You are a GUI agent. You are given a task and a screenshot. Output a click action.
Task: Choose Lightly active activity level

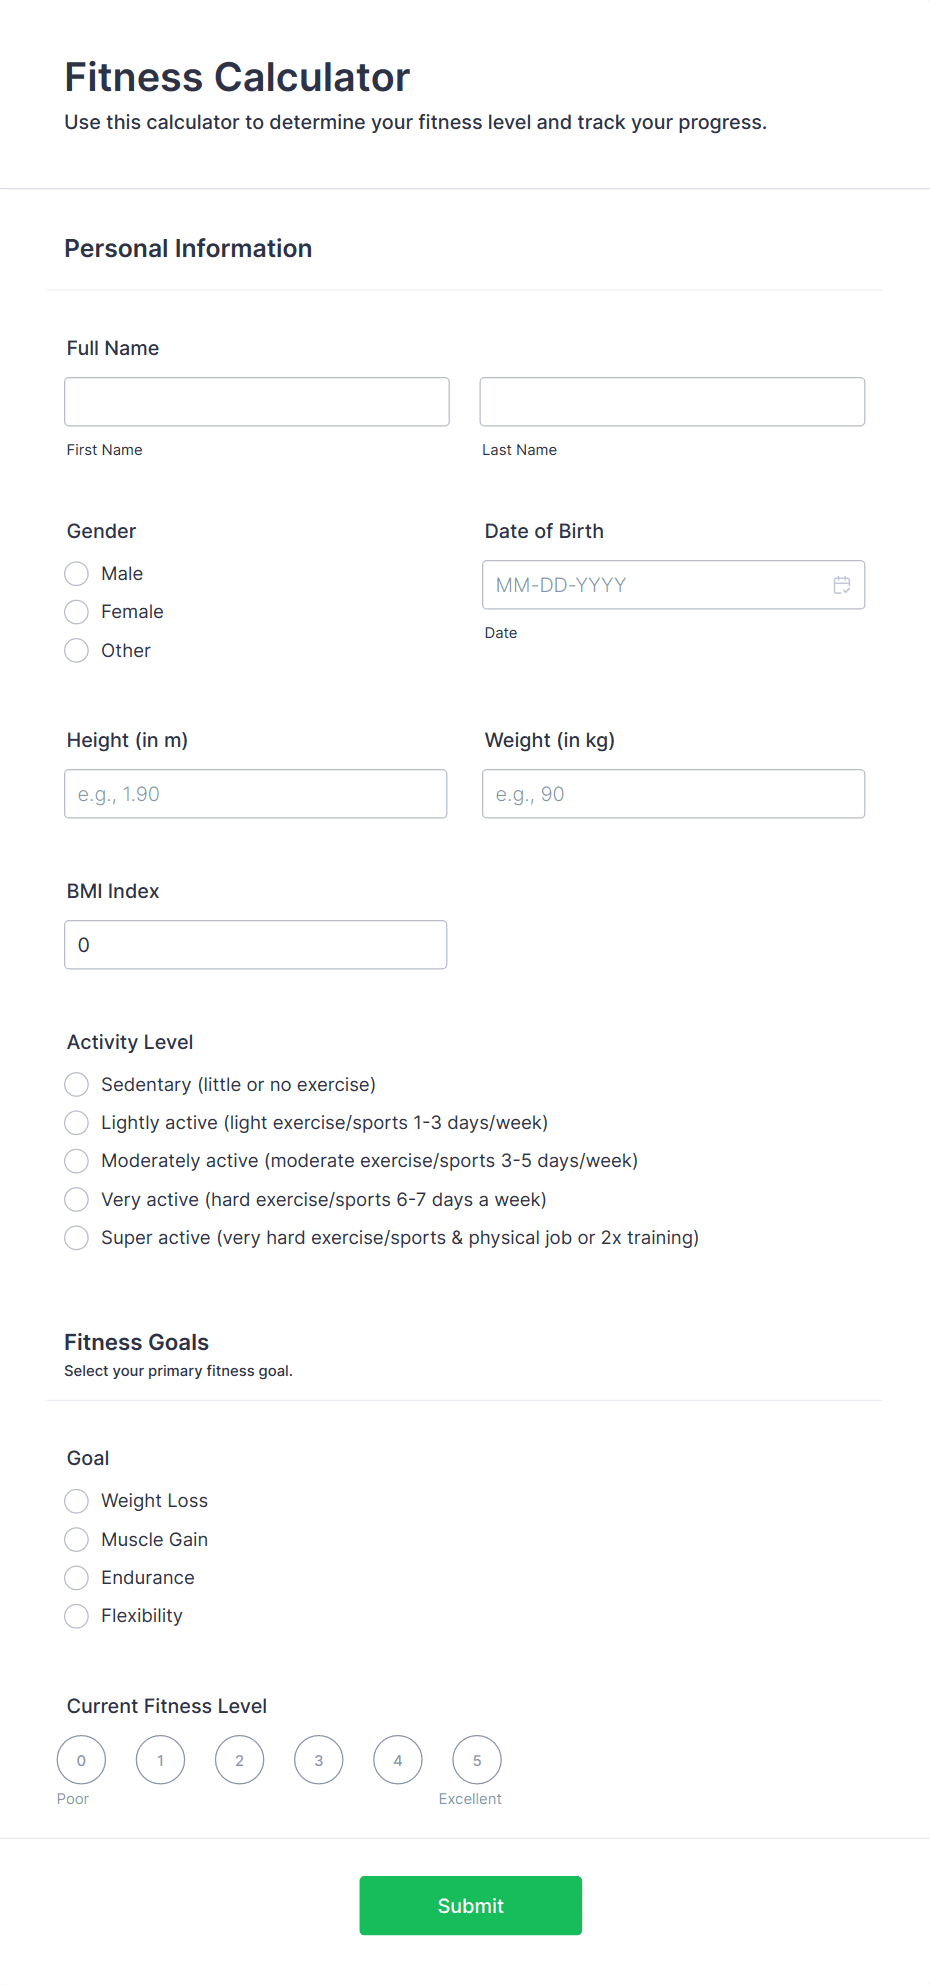(77, 1123)
